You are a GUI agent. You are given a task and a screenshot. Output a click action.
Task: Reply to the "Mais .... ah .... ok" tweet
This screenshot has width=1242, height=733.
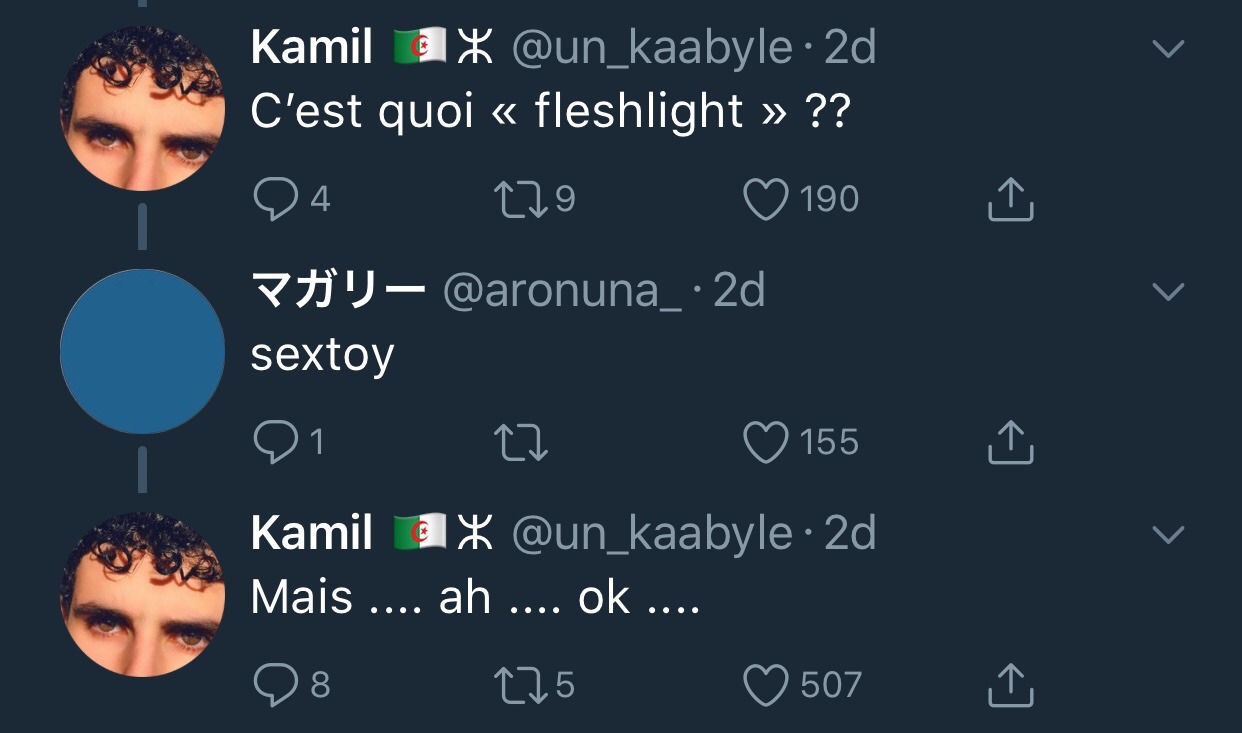pos(275,685)
